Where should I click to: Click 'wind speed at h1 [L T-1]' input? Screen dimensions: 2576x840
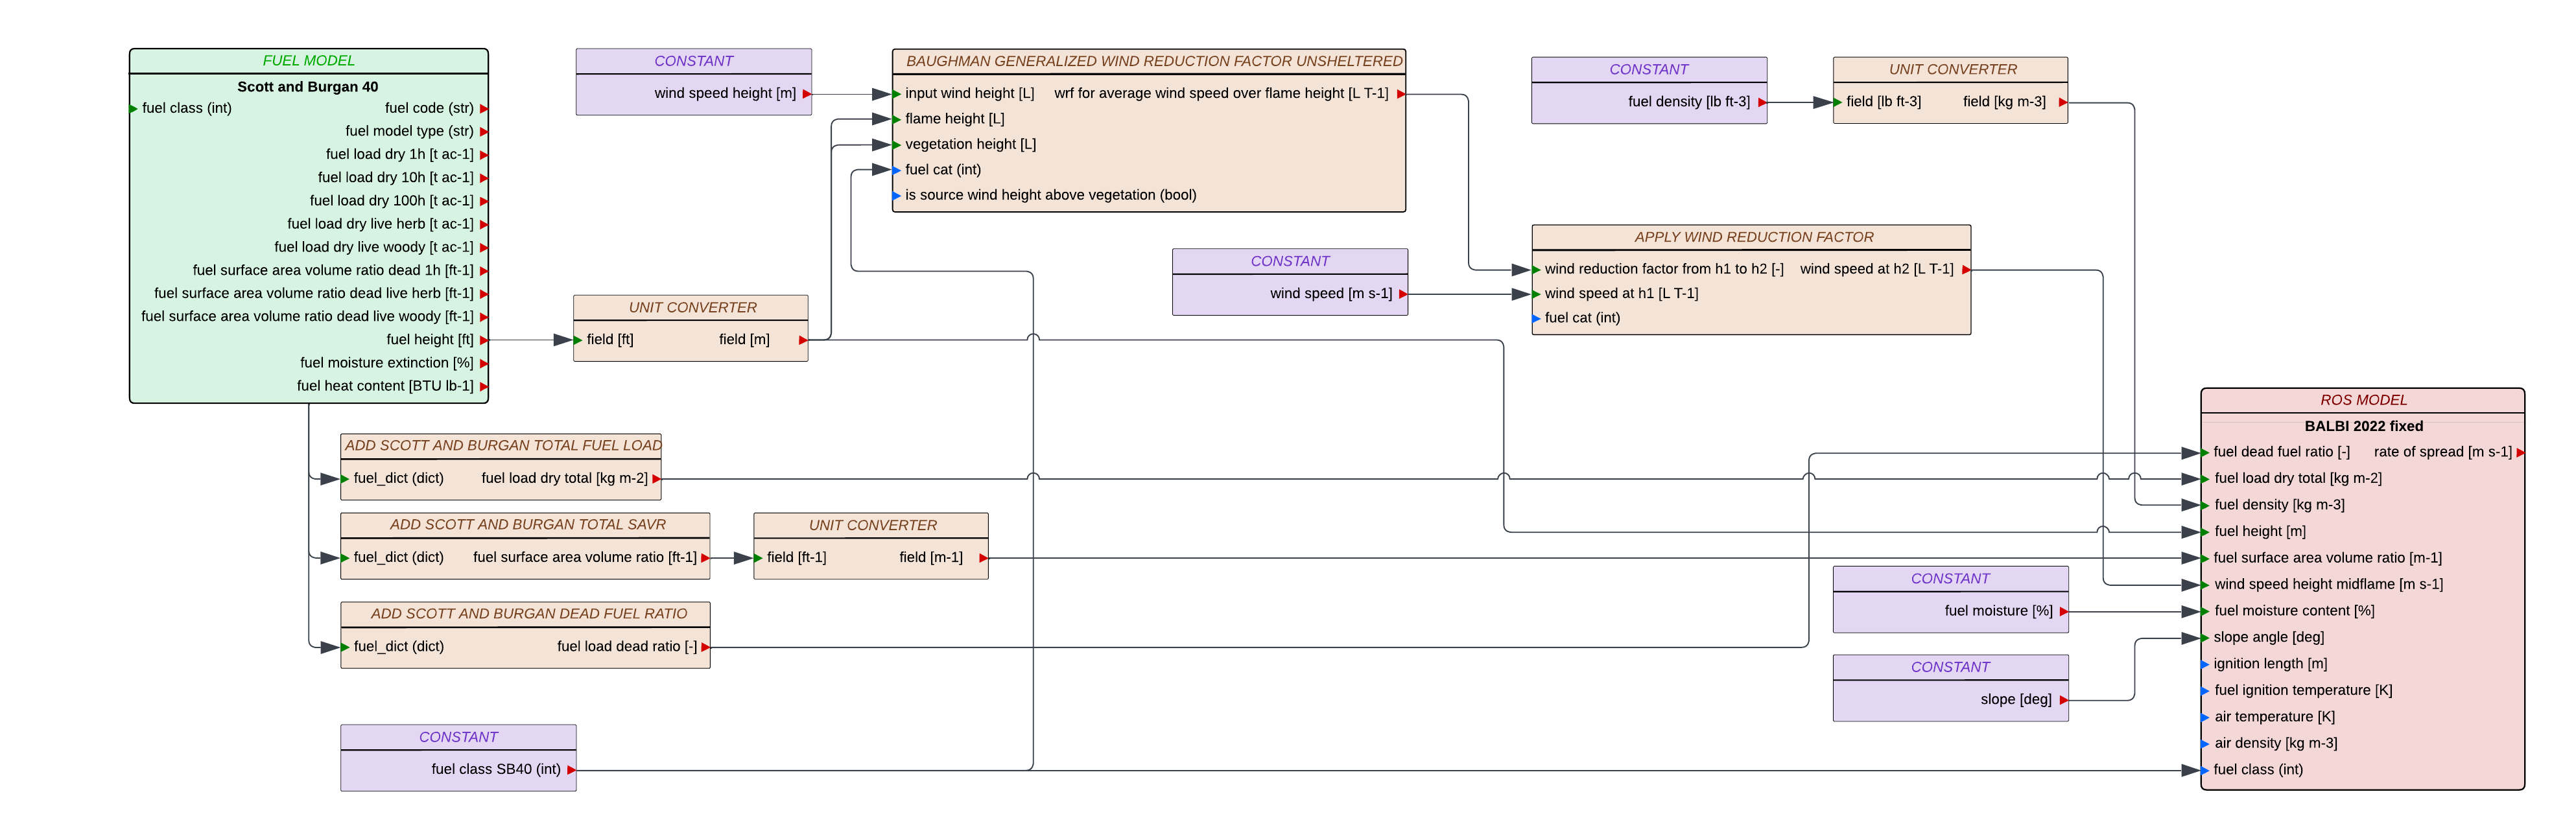click(1621, 294)
